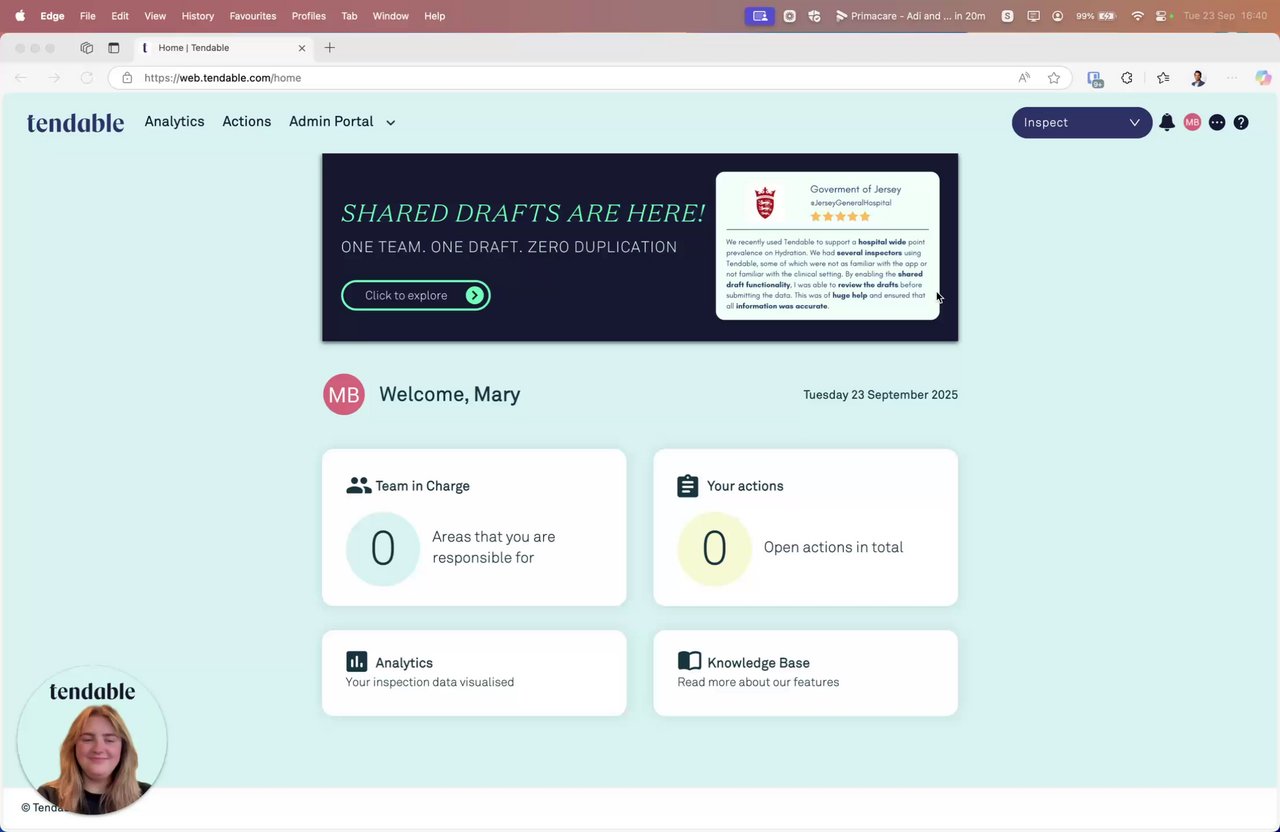This screenshot has width=1280, height=832.
Task: Open the History menu in menu bar
Action: 198,16
